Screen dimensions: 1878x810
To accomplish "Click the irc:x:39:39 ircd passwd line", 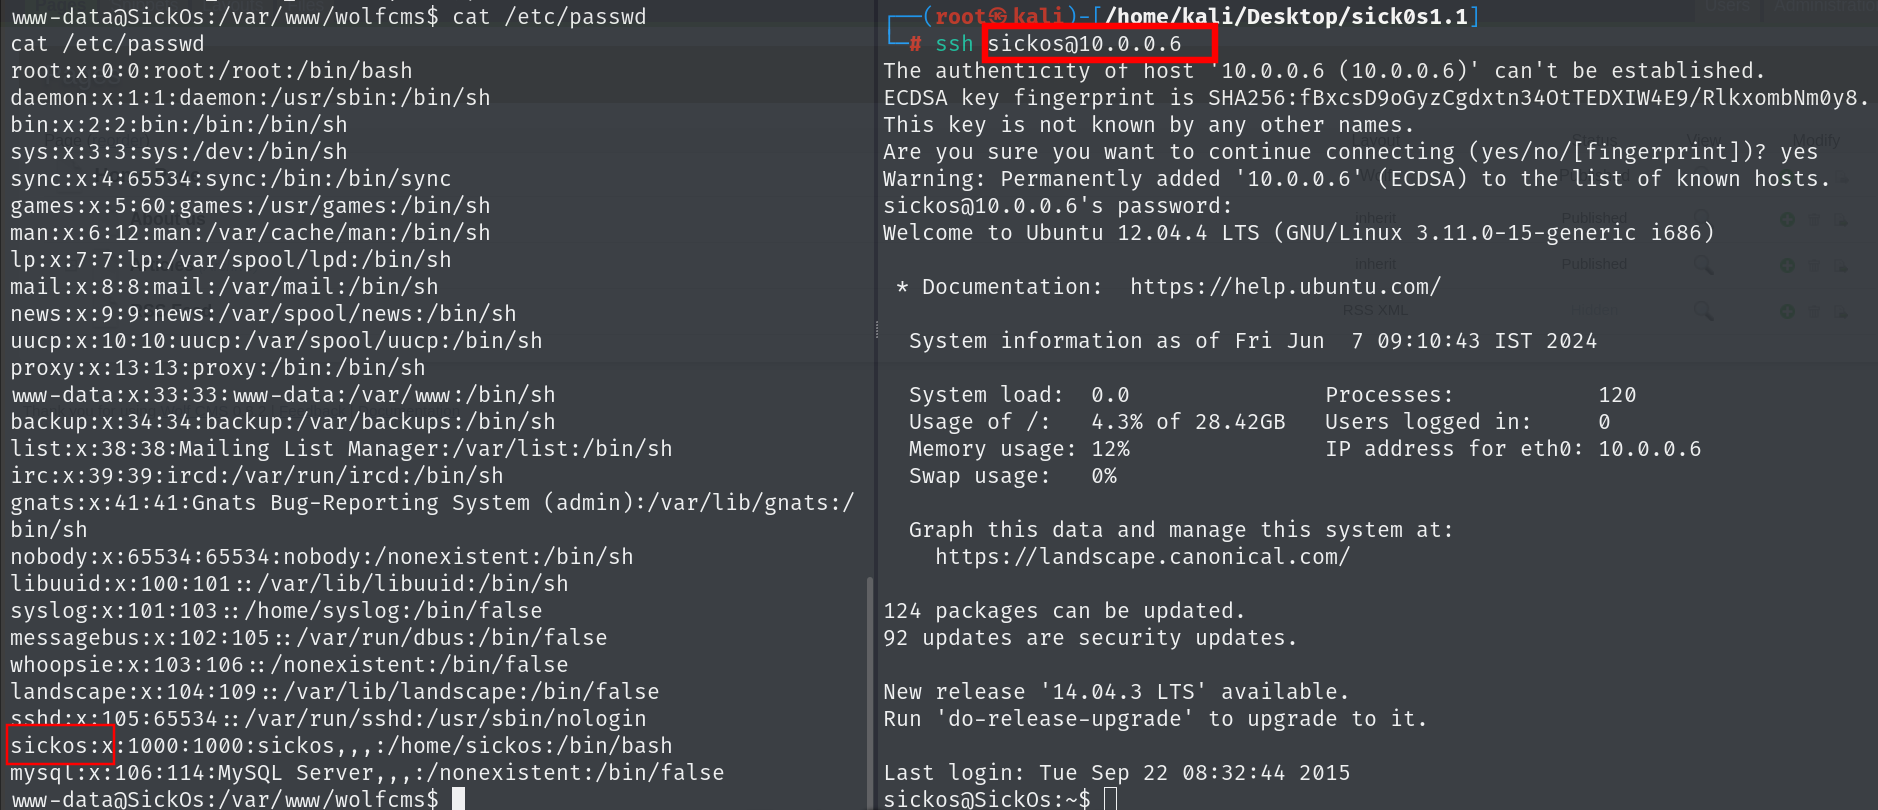I will (x=257, y=476).
